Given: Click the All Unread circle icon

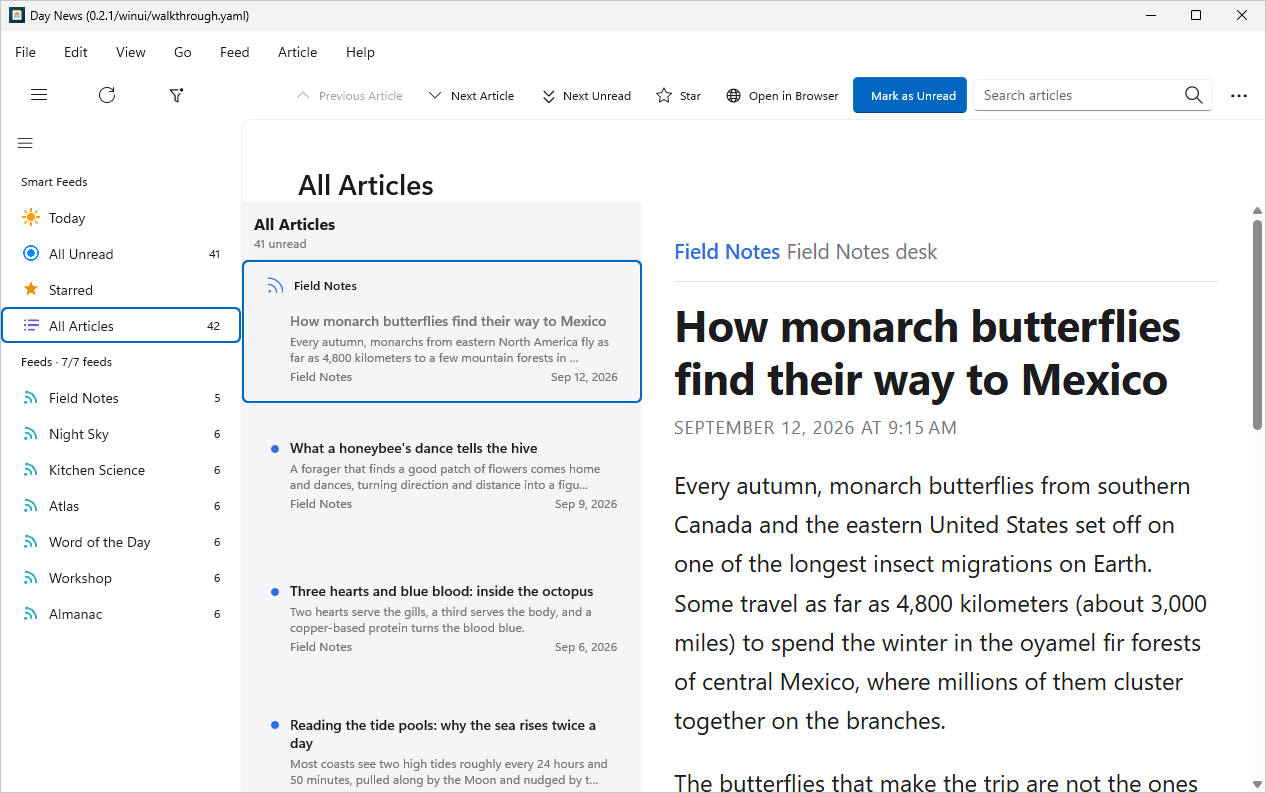Looking at the screenshot, I should pyautogui.click(x=31, y=254).
